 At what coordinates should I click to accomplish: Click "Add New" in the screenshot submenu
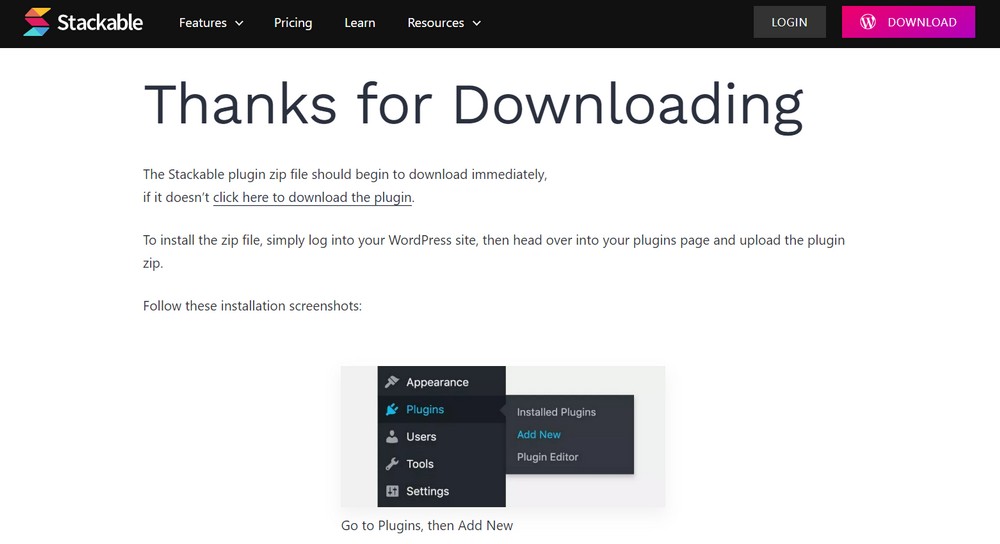click(539, 434)
